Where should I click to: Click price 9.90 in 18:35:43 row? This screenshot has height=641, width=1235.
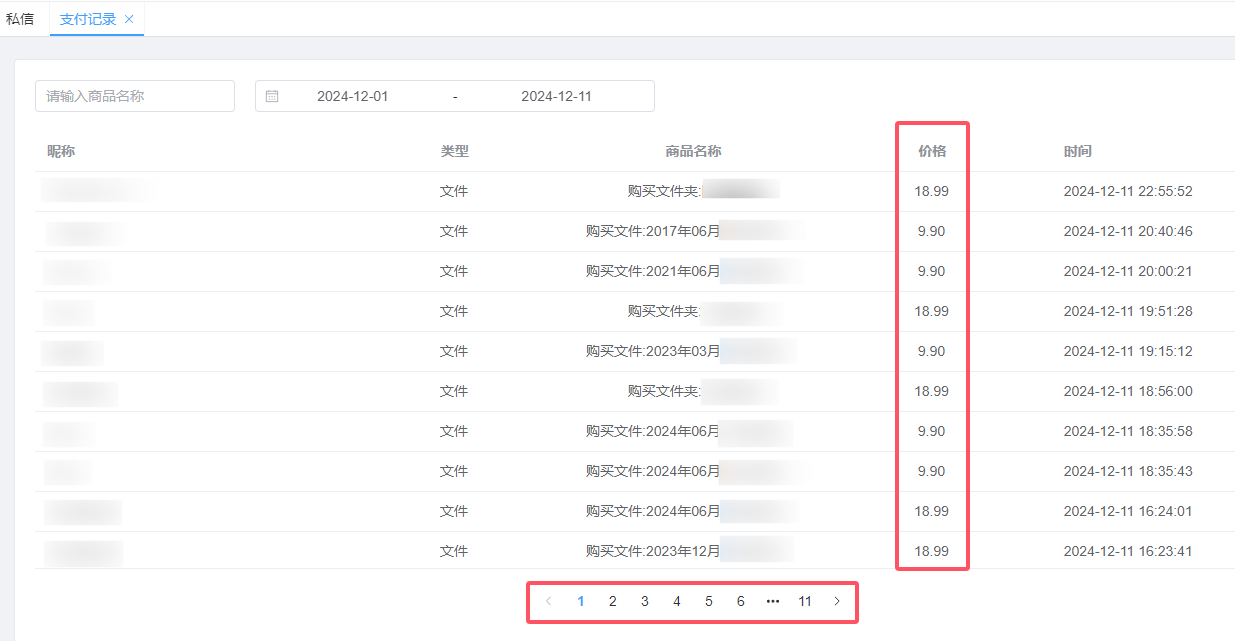pyautogui.click(x=932, y=471)
